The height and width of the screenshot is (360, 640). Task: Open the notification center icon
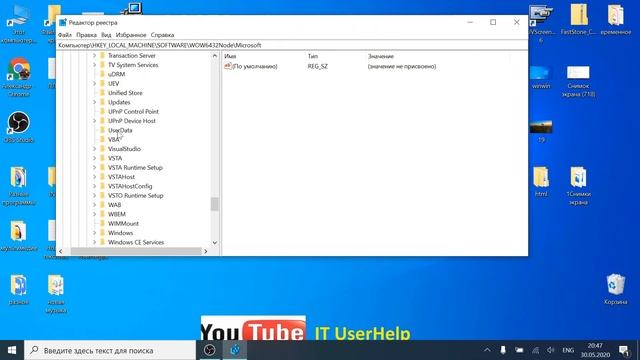click(624, 350)
